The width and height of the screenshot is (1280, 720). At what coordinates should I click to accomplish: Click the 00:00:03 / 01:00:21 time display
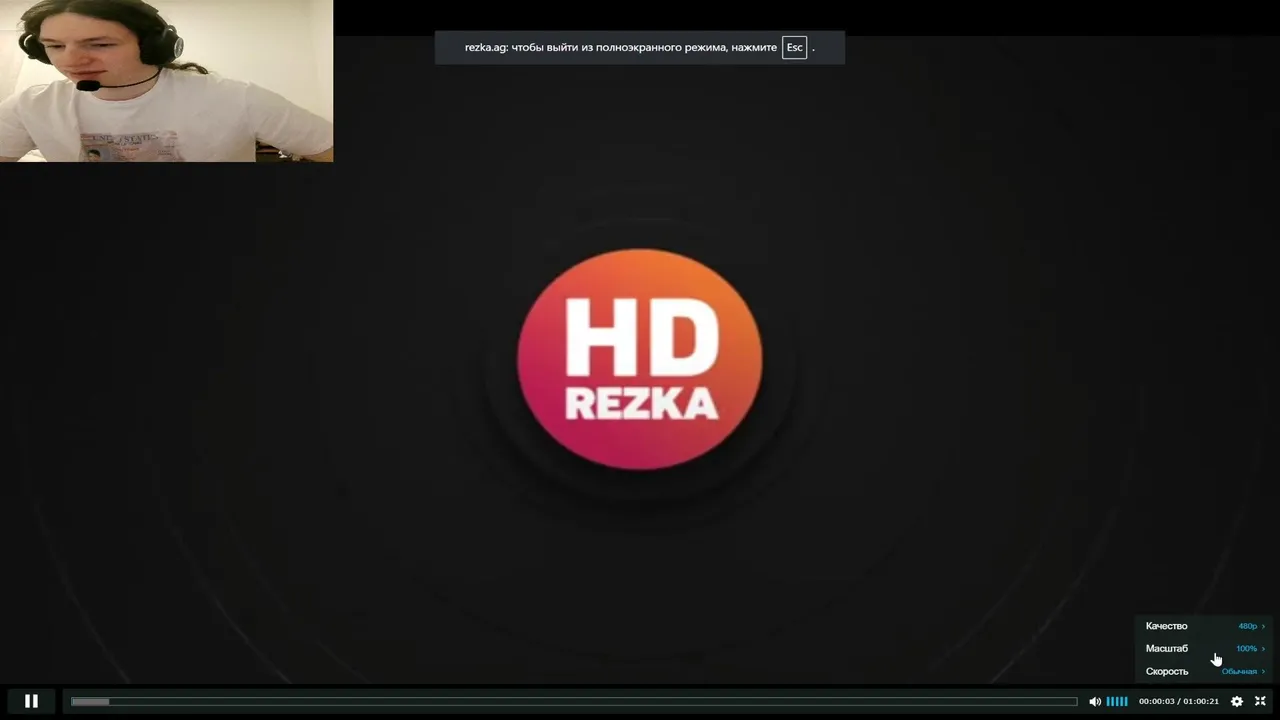[1179, 702]
